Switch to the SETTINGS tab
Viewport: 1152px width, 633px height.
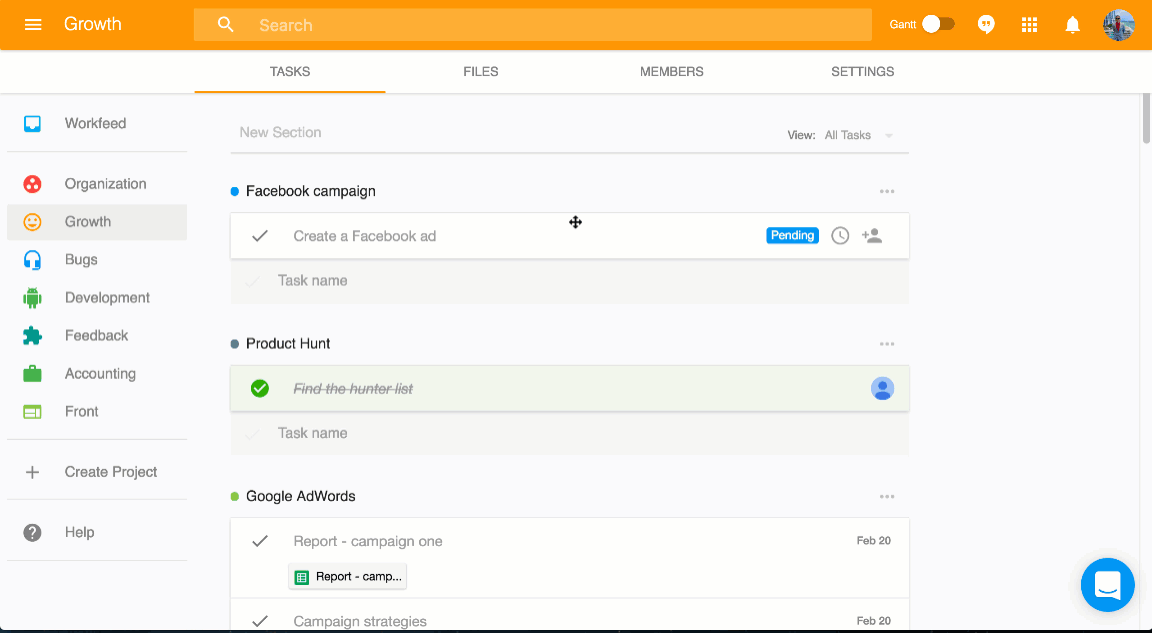(863, 71)
